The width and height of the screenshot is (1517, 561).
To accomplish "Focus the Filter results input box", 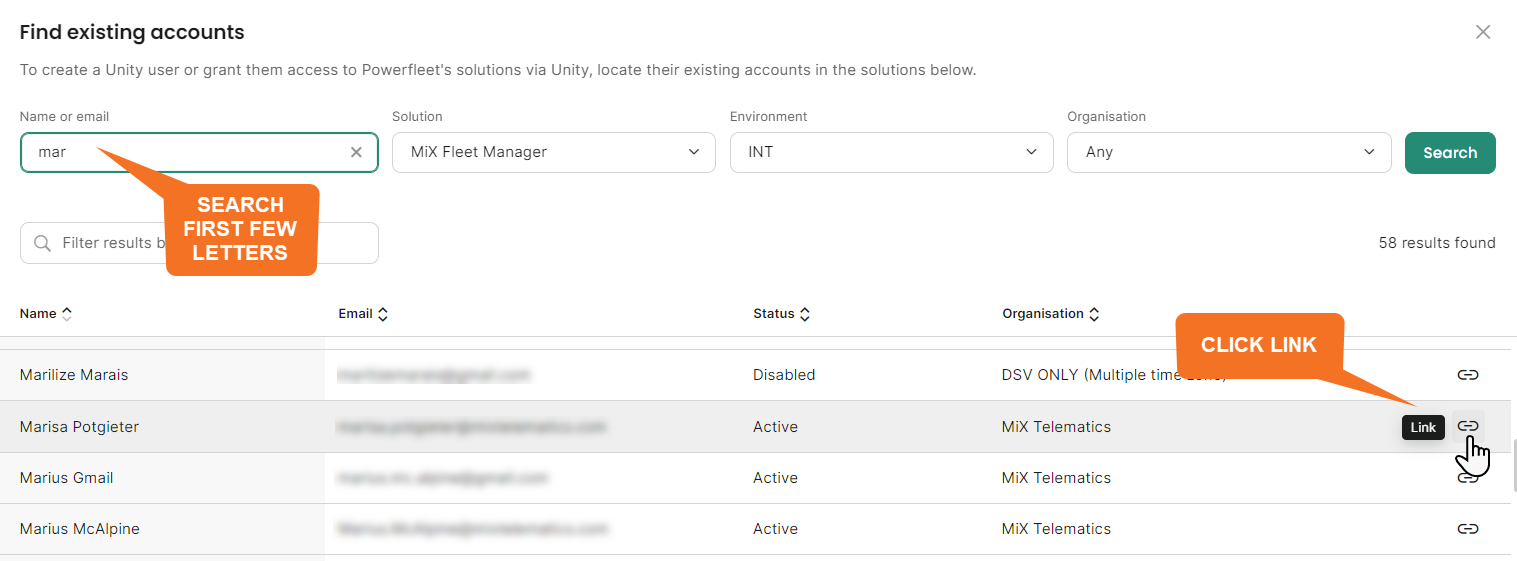I will click(x=199, y=243).
